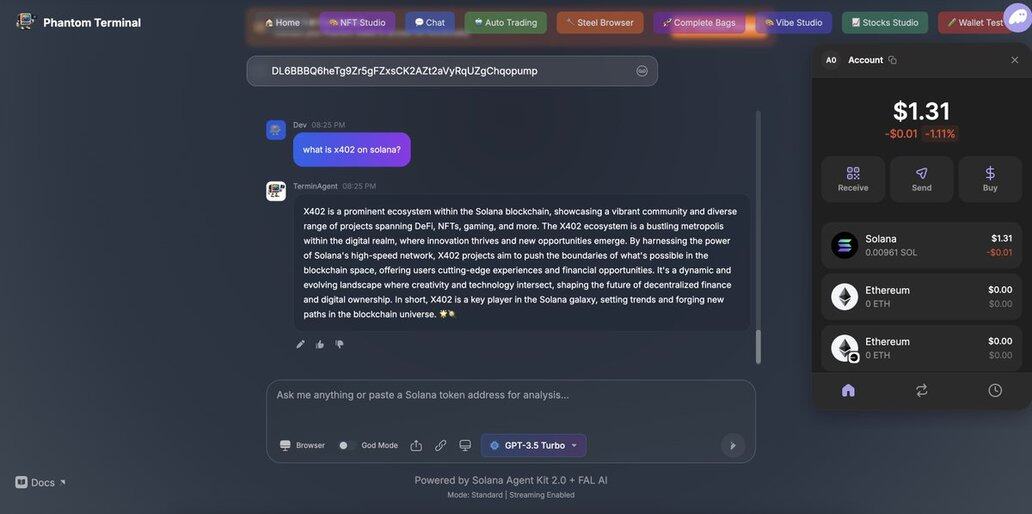
Task: Open the wallet swap tab icon
Action: (x=921, y=390)
